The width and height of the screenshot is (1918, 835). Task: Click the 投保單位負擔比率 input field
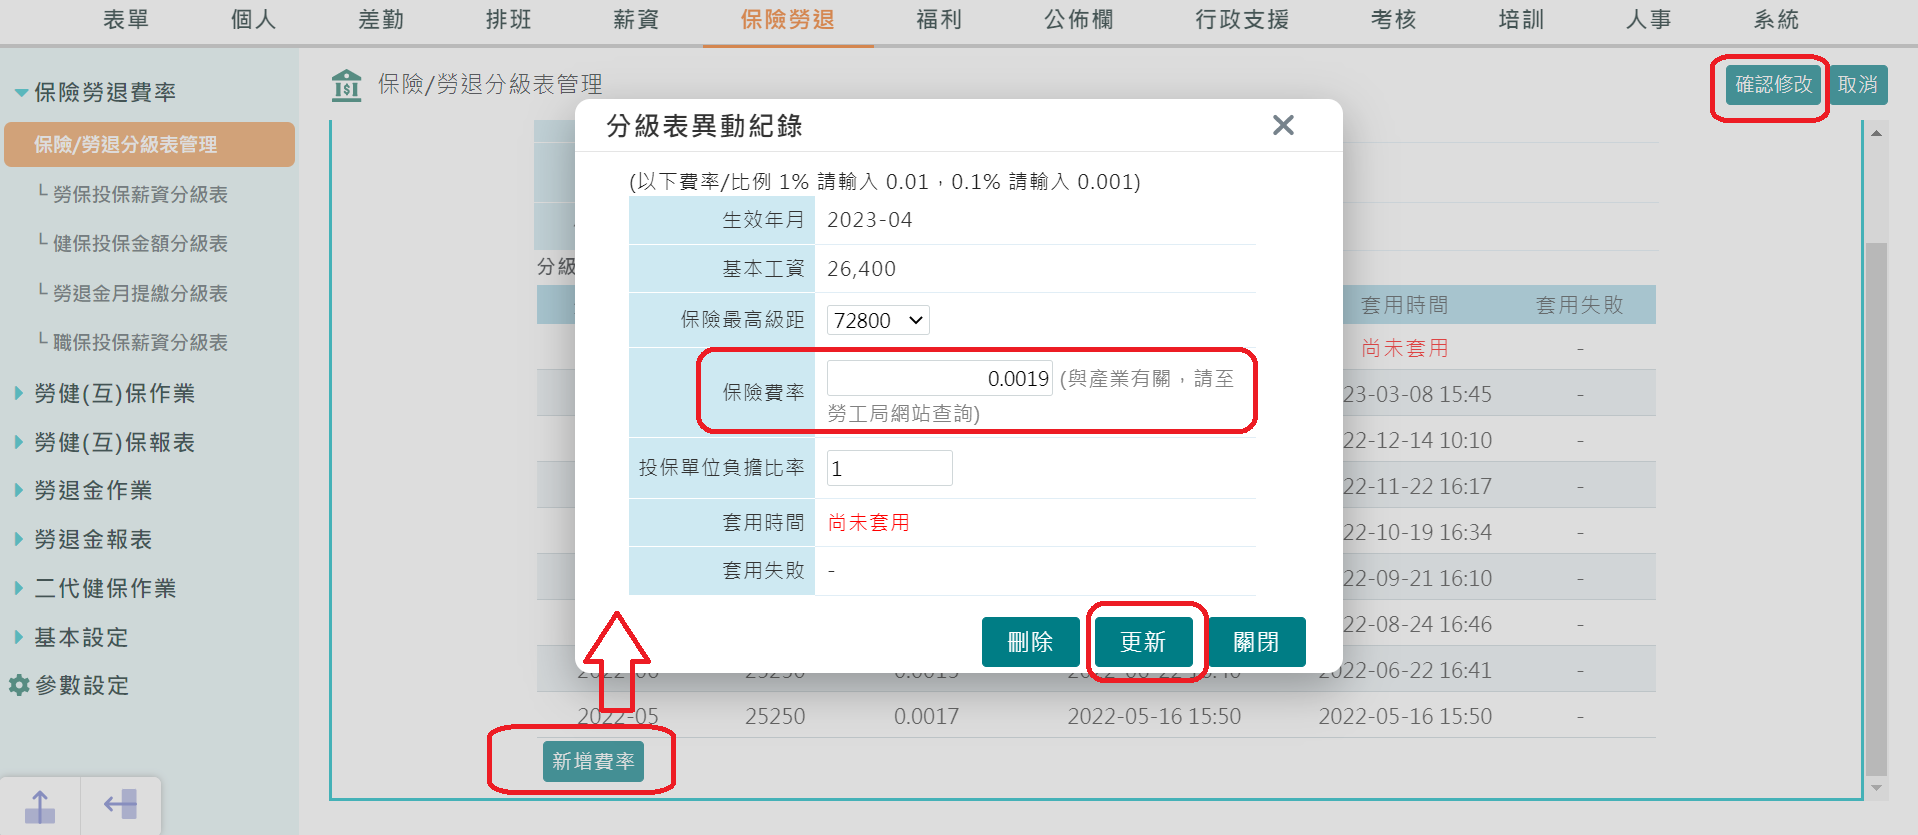pos(890,468)
